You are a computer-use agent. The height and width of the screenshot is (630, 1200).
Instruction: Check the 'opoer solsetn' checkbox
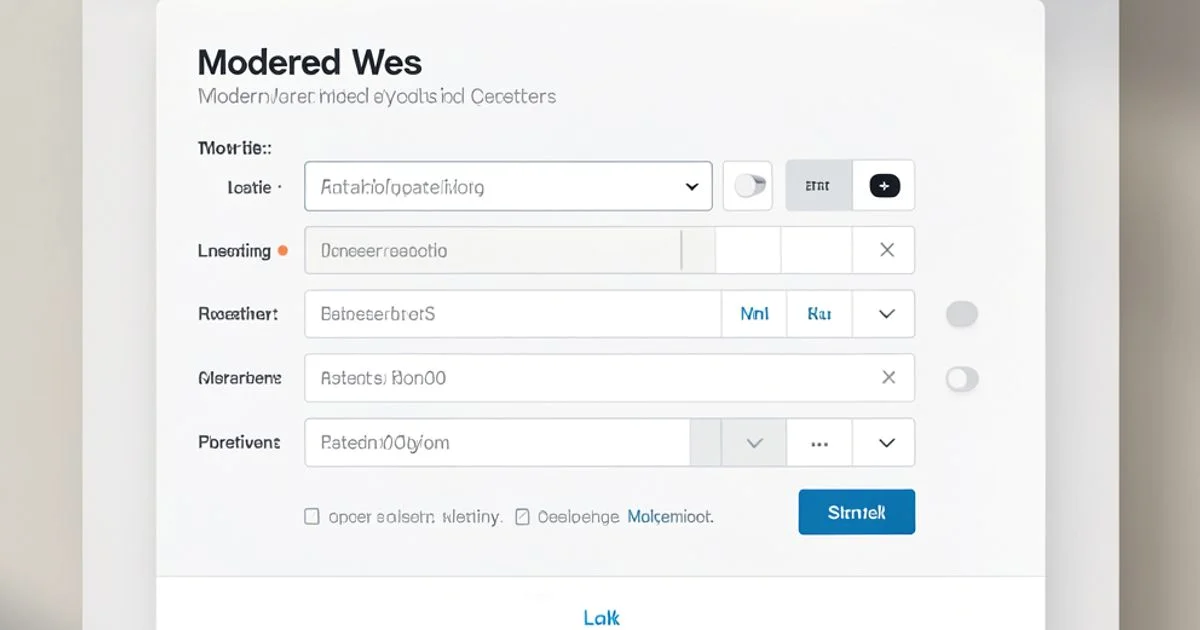tap(312, 517)
